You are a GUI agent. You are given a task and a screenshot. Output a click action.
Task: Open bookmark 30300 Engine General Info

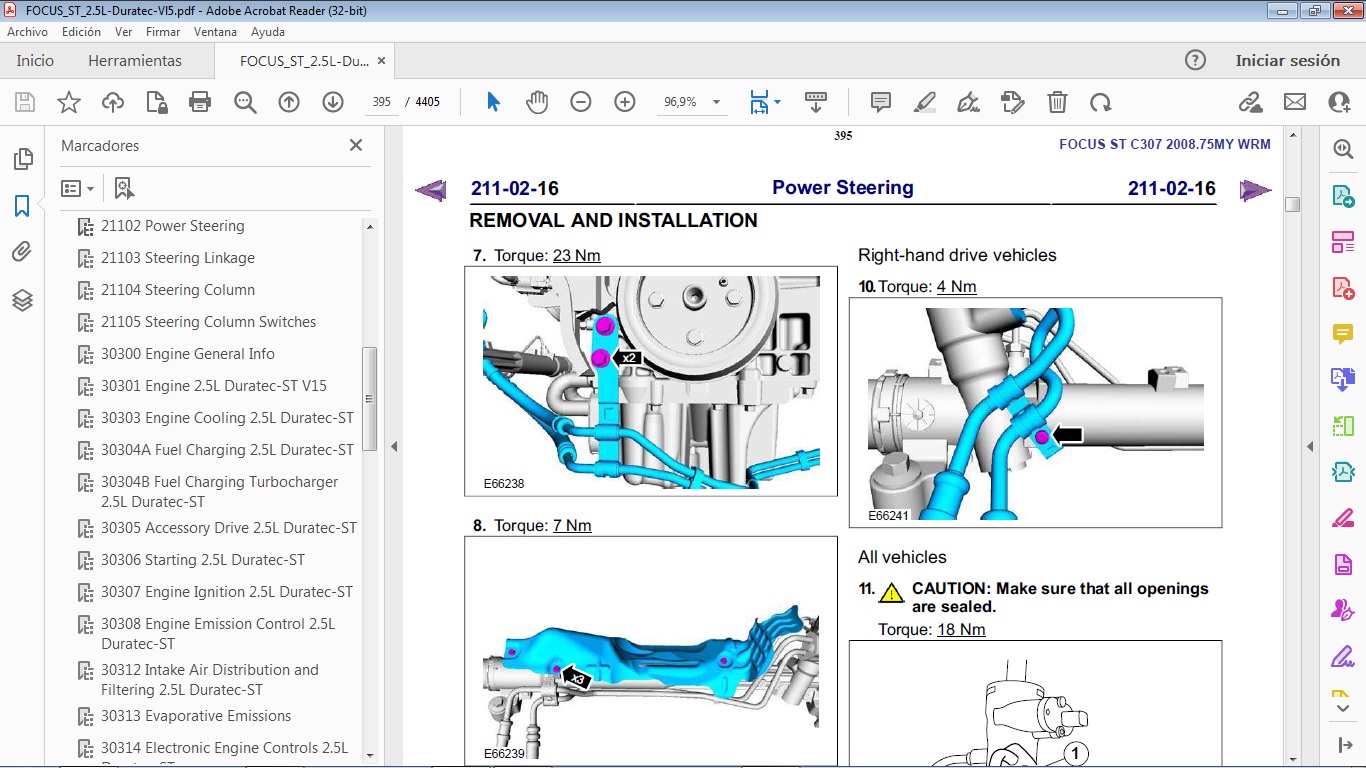[x=188, y=354]
